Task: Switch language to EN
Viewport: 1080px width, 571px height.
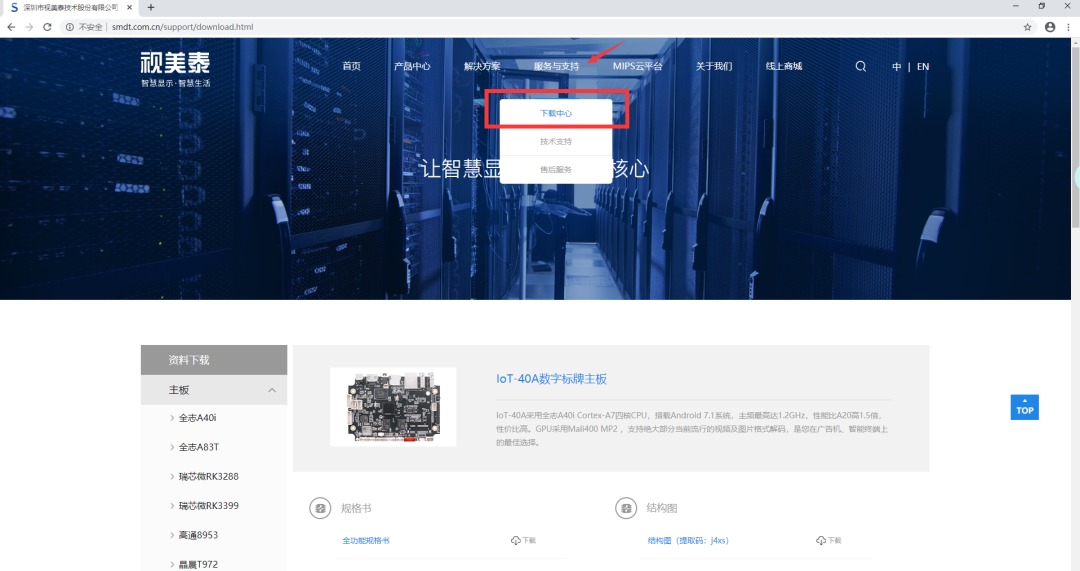Action: tap(923, 67)
